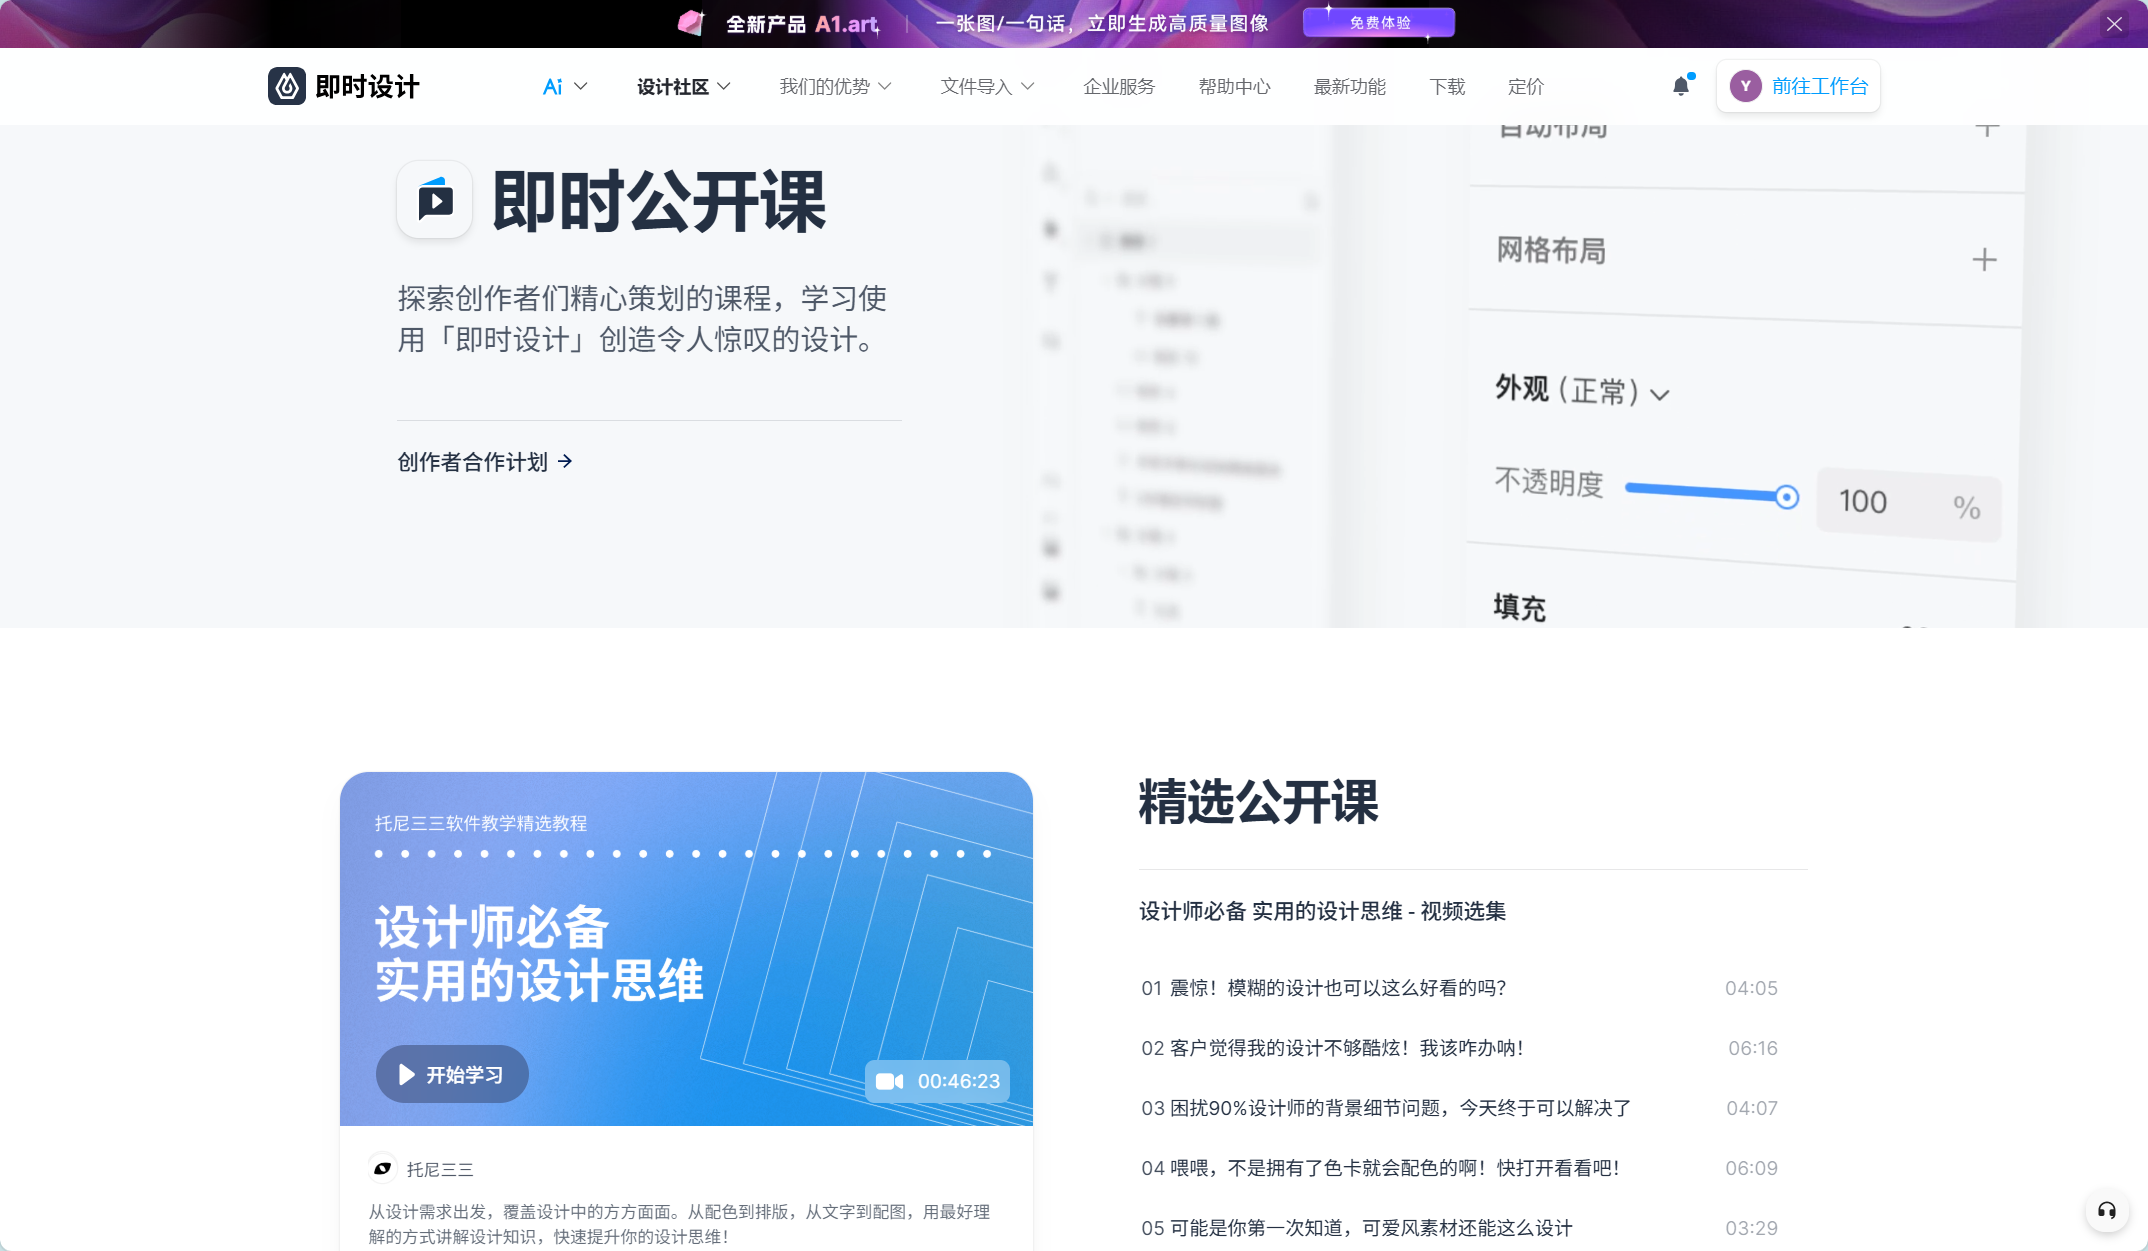This screenshot has height=1251, width=2148.
Task: Click the 前往工作台 button
Action: point(1798,86)
